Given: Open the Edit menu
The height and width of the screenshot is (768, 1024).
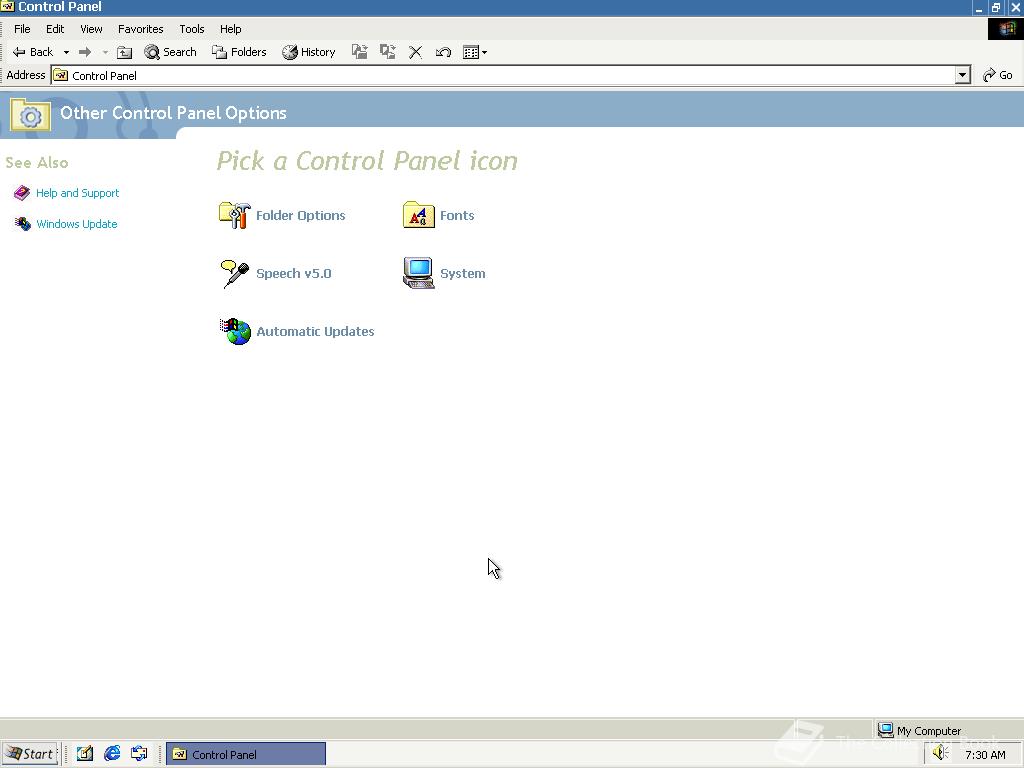Looking at the screenshot, I should pyautogui.click(x=55, y=29).
